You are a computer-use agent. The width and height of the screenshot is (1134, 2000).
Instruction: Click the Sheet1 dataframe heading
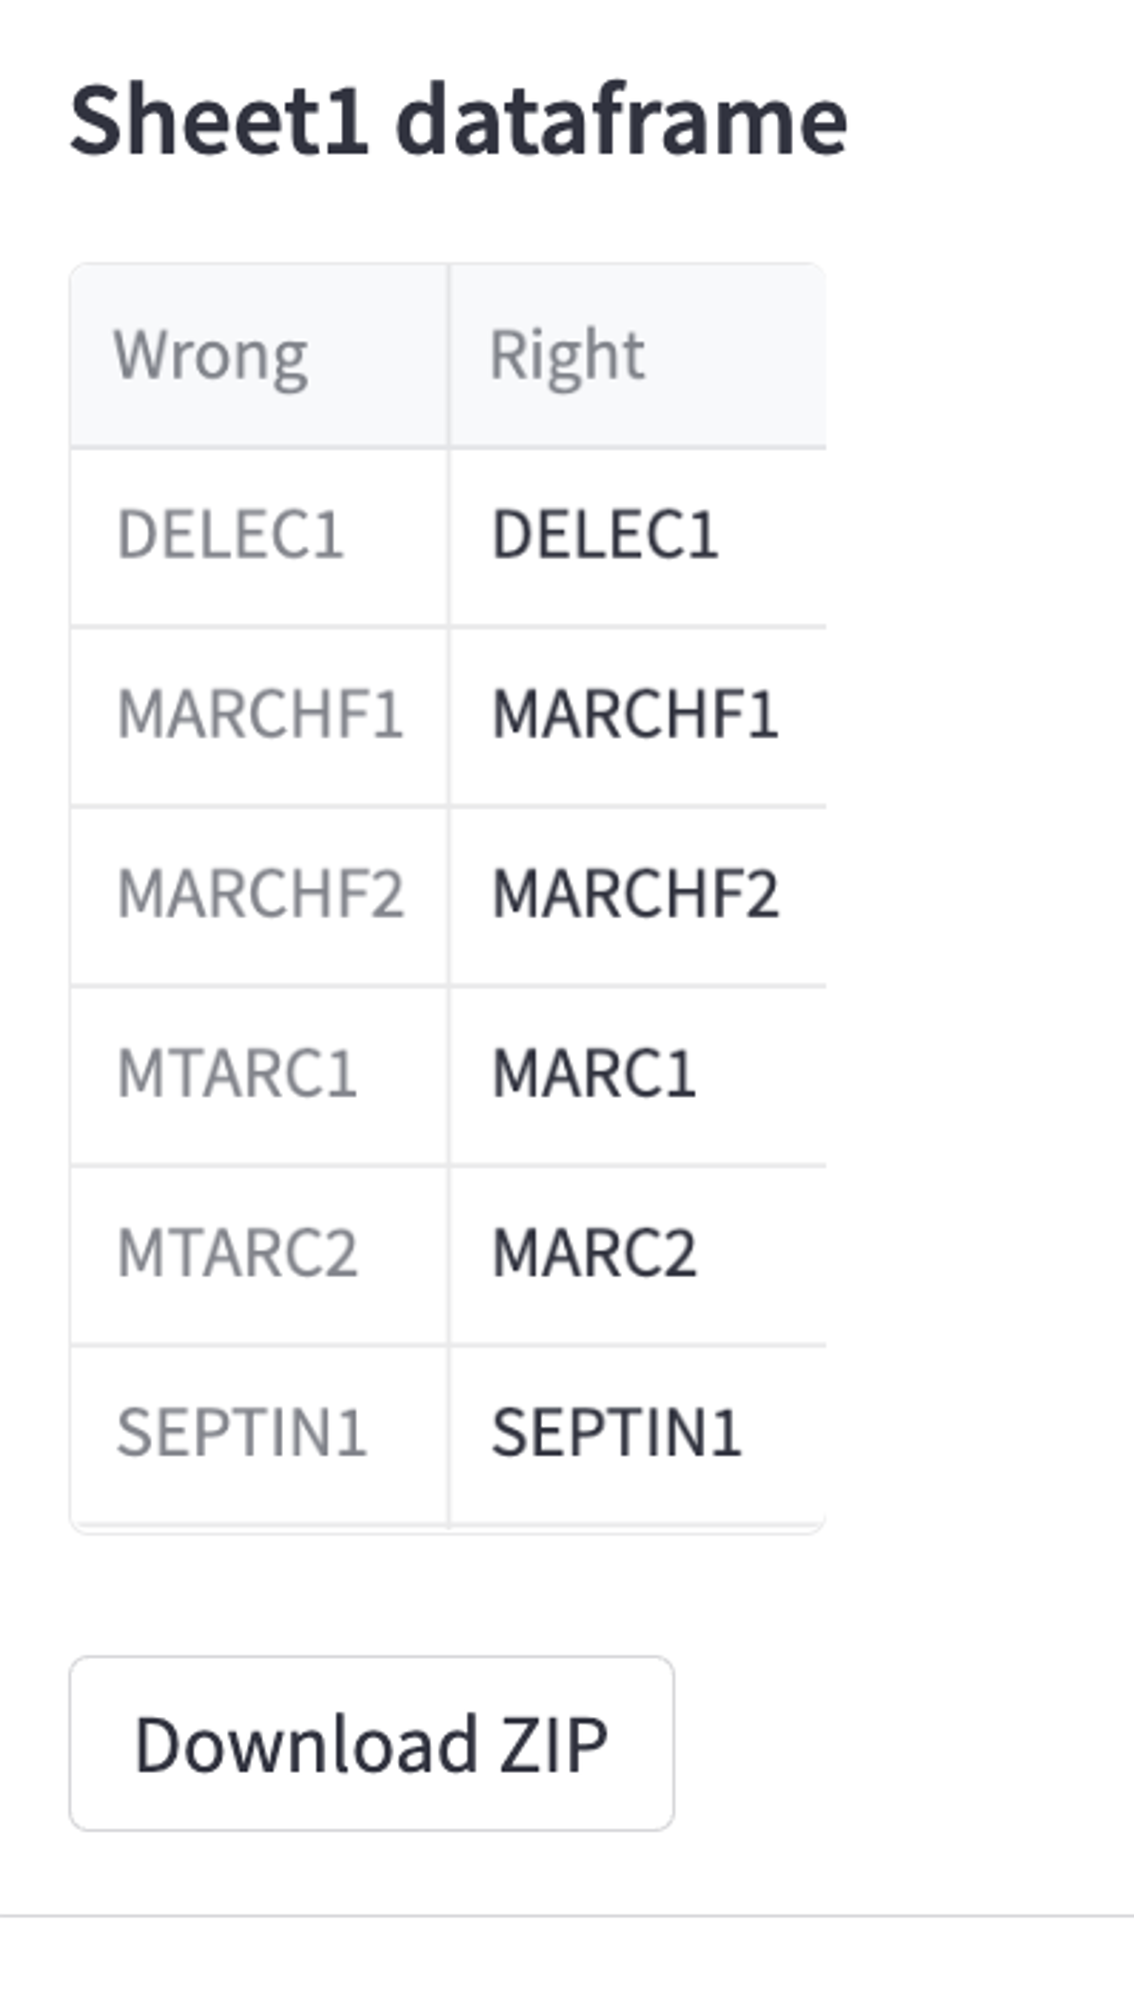(x=458, y=121)
